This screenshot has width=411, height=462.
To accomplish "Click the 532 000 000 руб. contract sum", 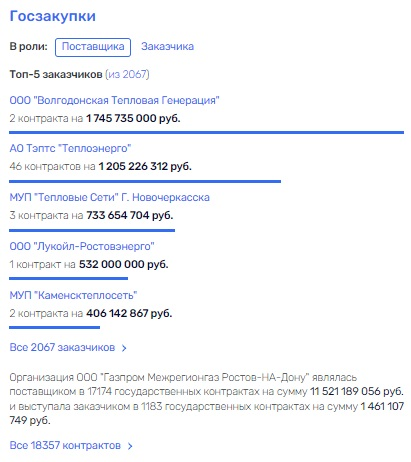I will [x=123, y=264].
